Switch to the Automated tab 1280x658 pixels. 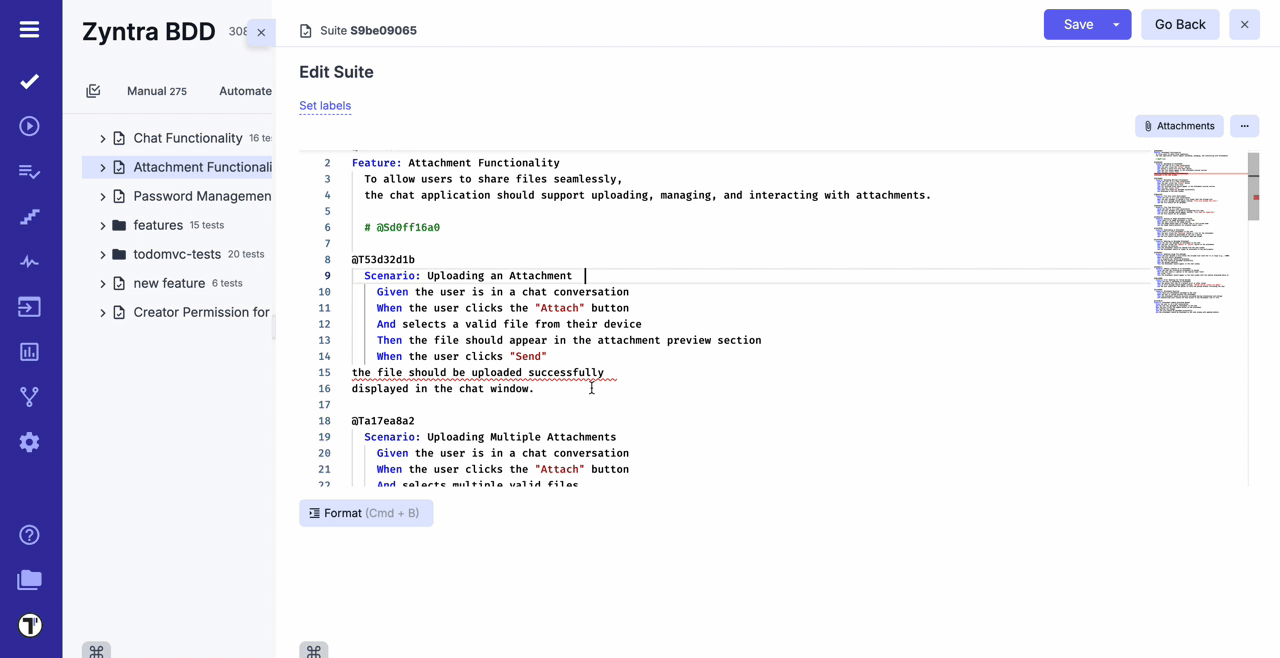[246, 91]
